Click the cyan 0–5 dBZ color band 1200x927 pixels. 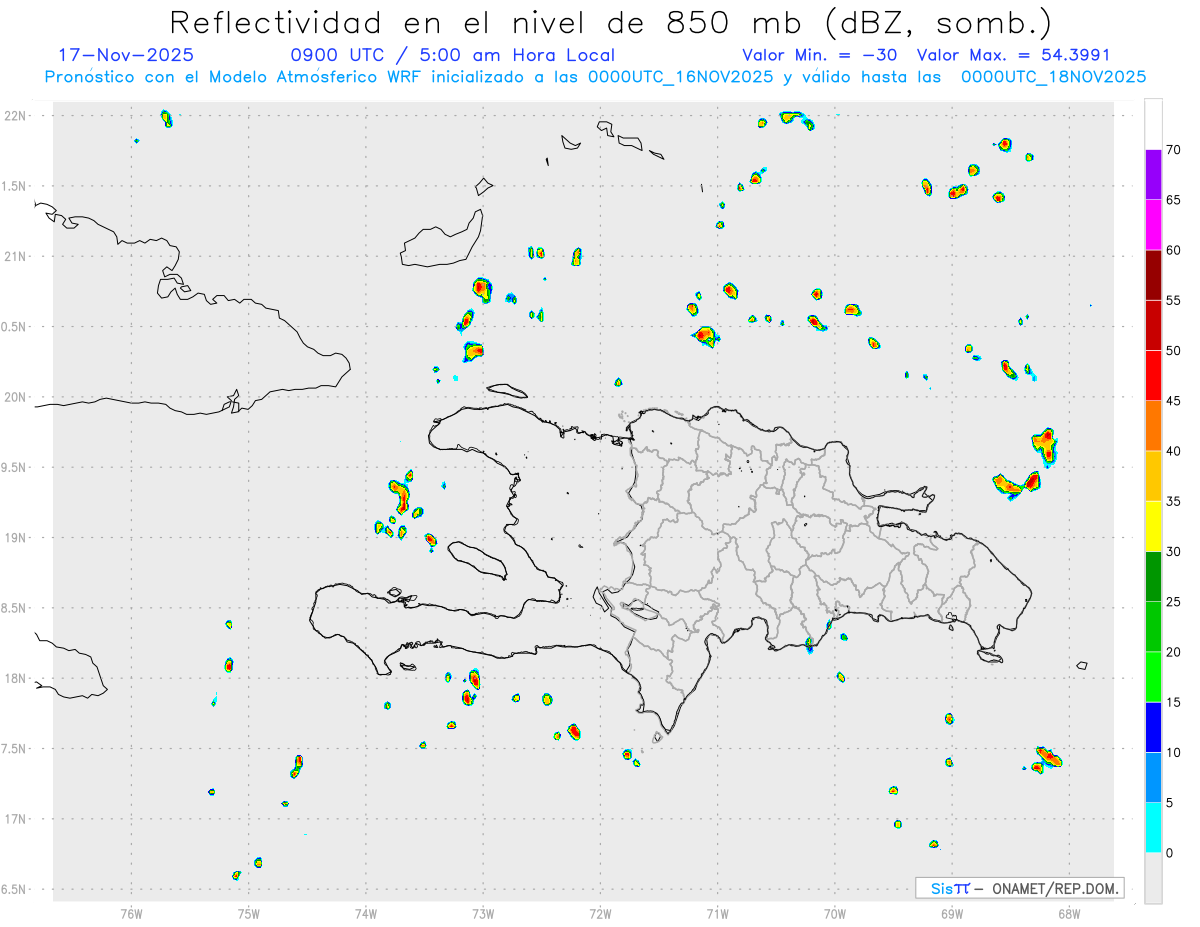(x=1153, y=828)
